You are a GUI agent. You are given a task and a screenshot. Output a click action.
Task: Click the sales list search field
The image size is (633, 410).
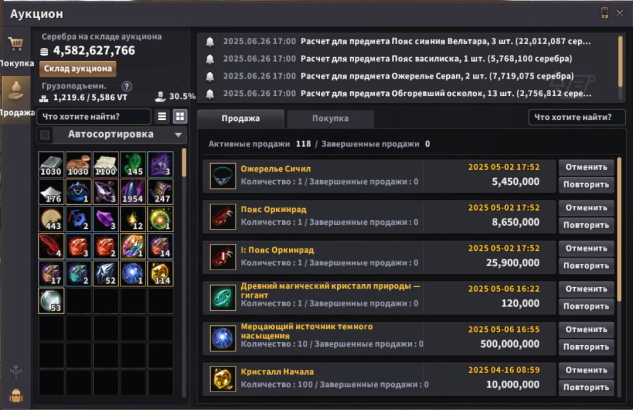pos(576,117)
